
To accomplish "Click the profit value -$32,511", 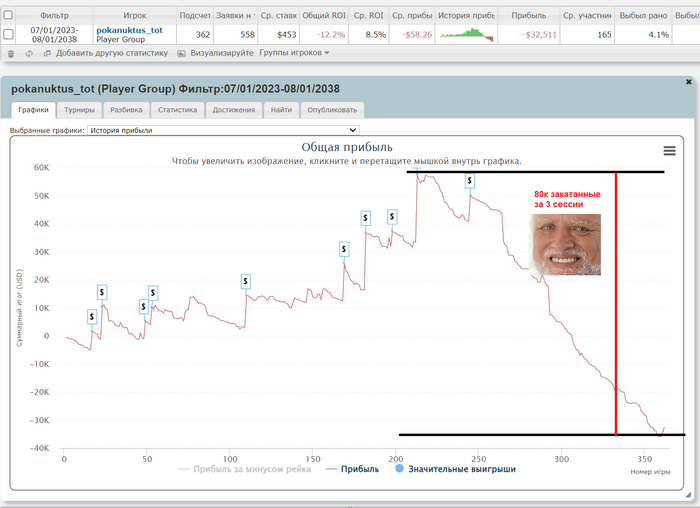I will tap(540, 34).
